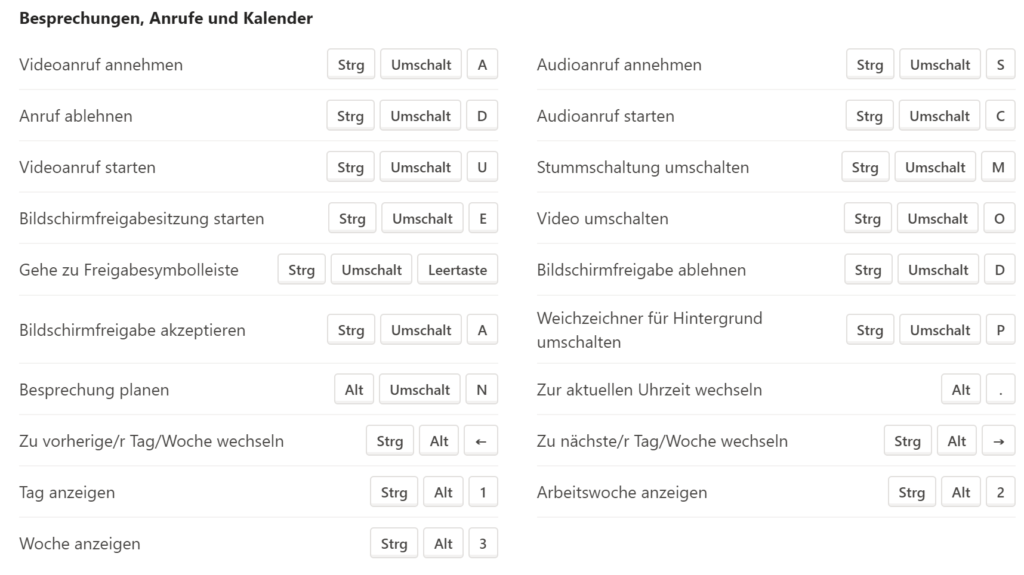Select the 'Audioanruf starten' label
This screenshot has width=1024, height=575.
pyautogui.click(x=605, y=116)
